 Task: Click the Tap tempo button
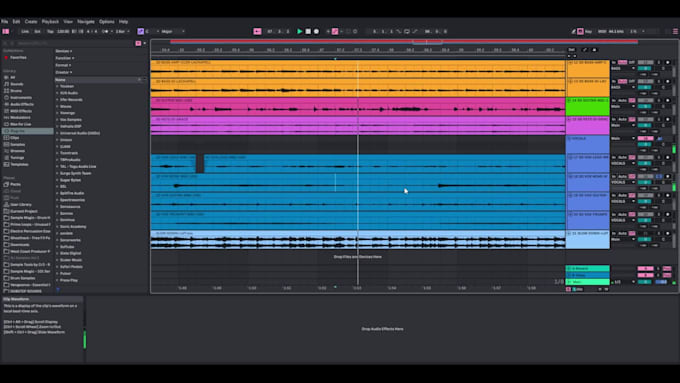50,31
